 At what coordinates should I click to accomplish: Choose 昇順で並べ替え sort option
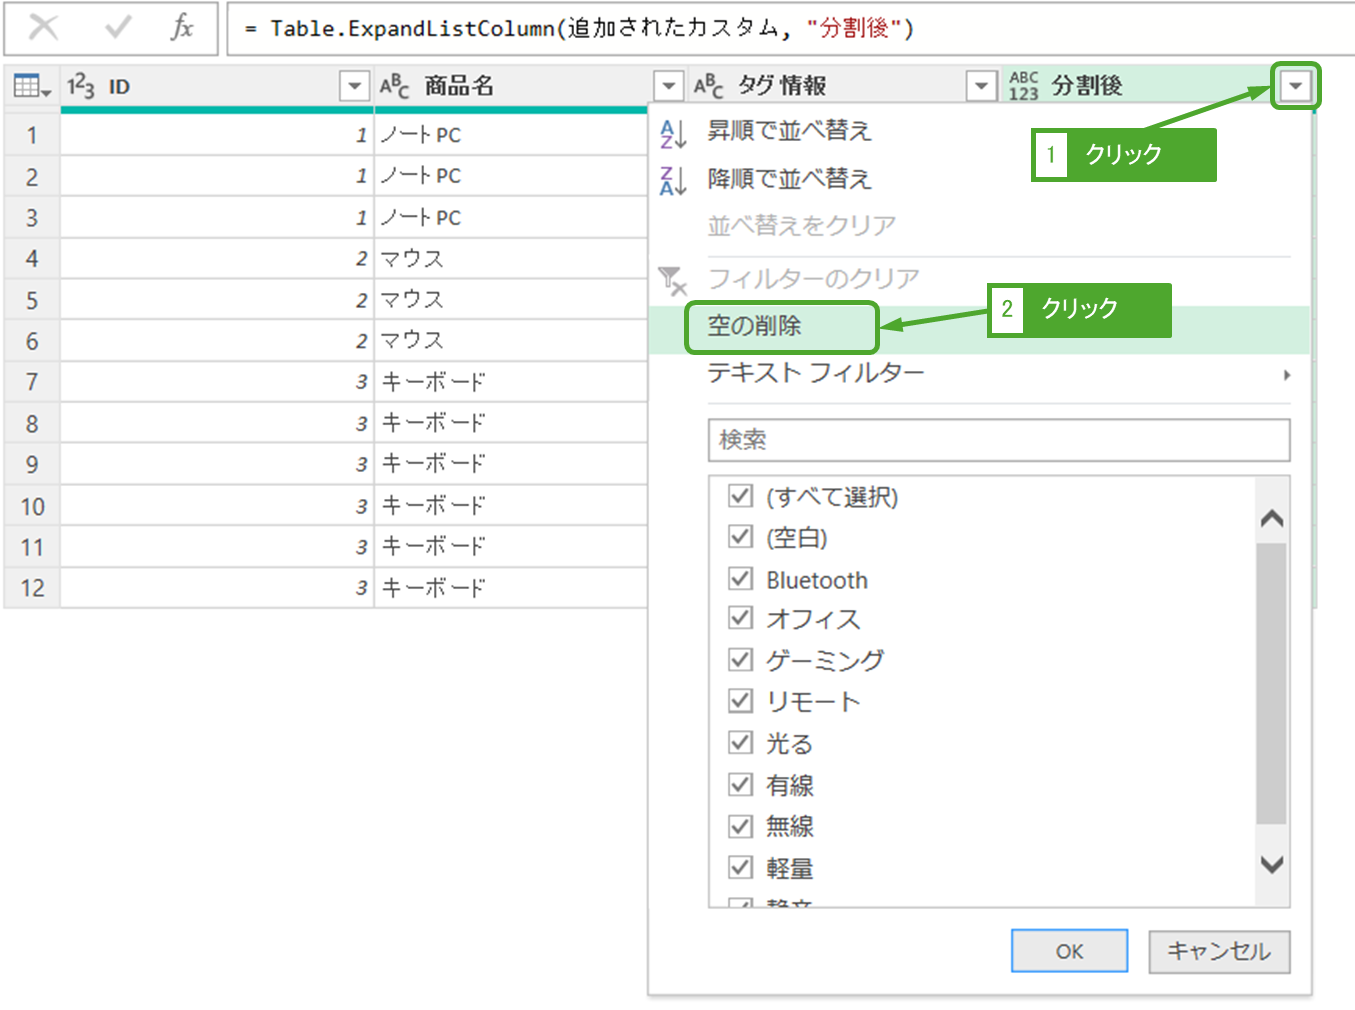point(789,131)
